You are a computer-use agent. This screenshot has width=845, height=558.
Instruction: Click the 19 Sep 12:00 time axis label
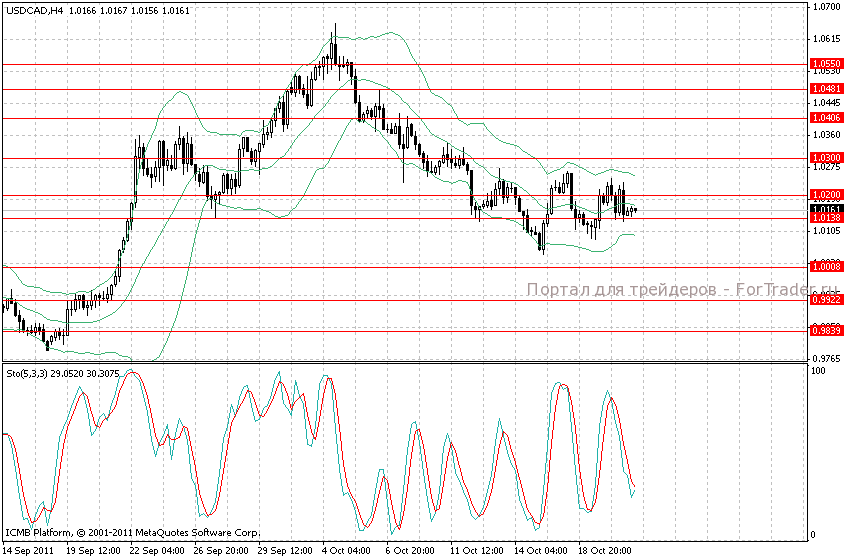click(x=93, y=550)
